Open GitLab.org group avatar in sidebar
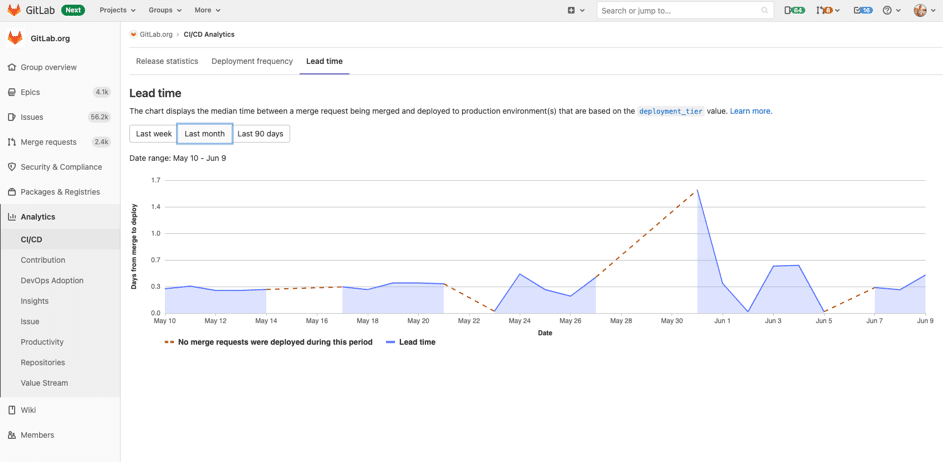The image size is (943, 462). [15, 38]
